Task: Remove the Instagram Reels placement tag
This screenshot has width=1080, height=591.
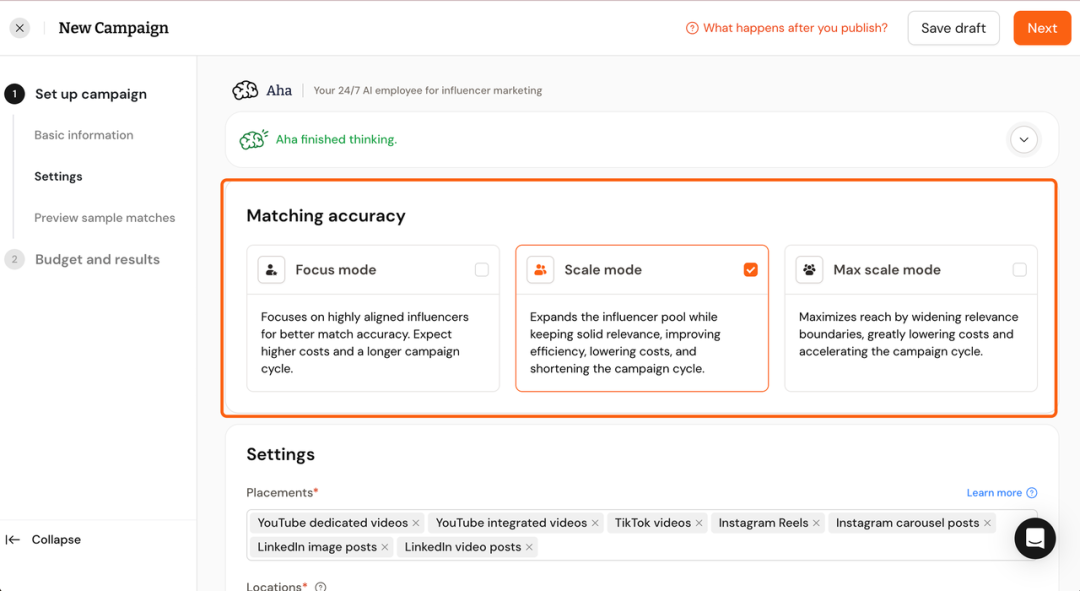Action: pos(816,523)
